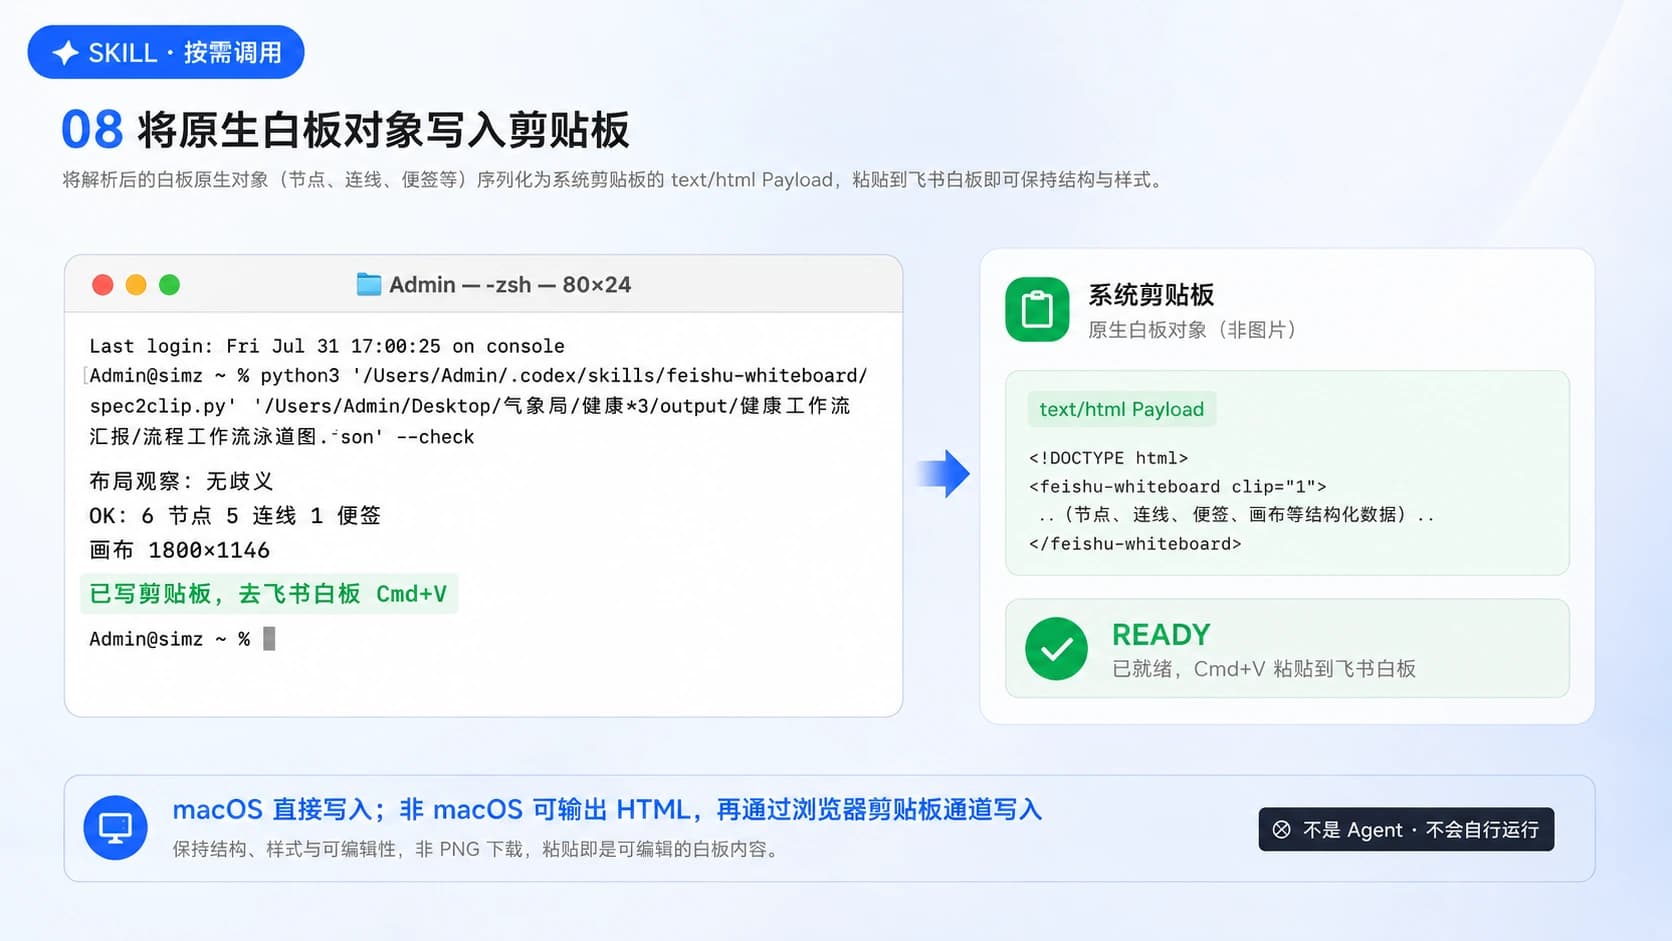Click the green READY checkmark icon
The width and height of the screenshot is (1672, 941).
point(1056,649)
